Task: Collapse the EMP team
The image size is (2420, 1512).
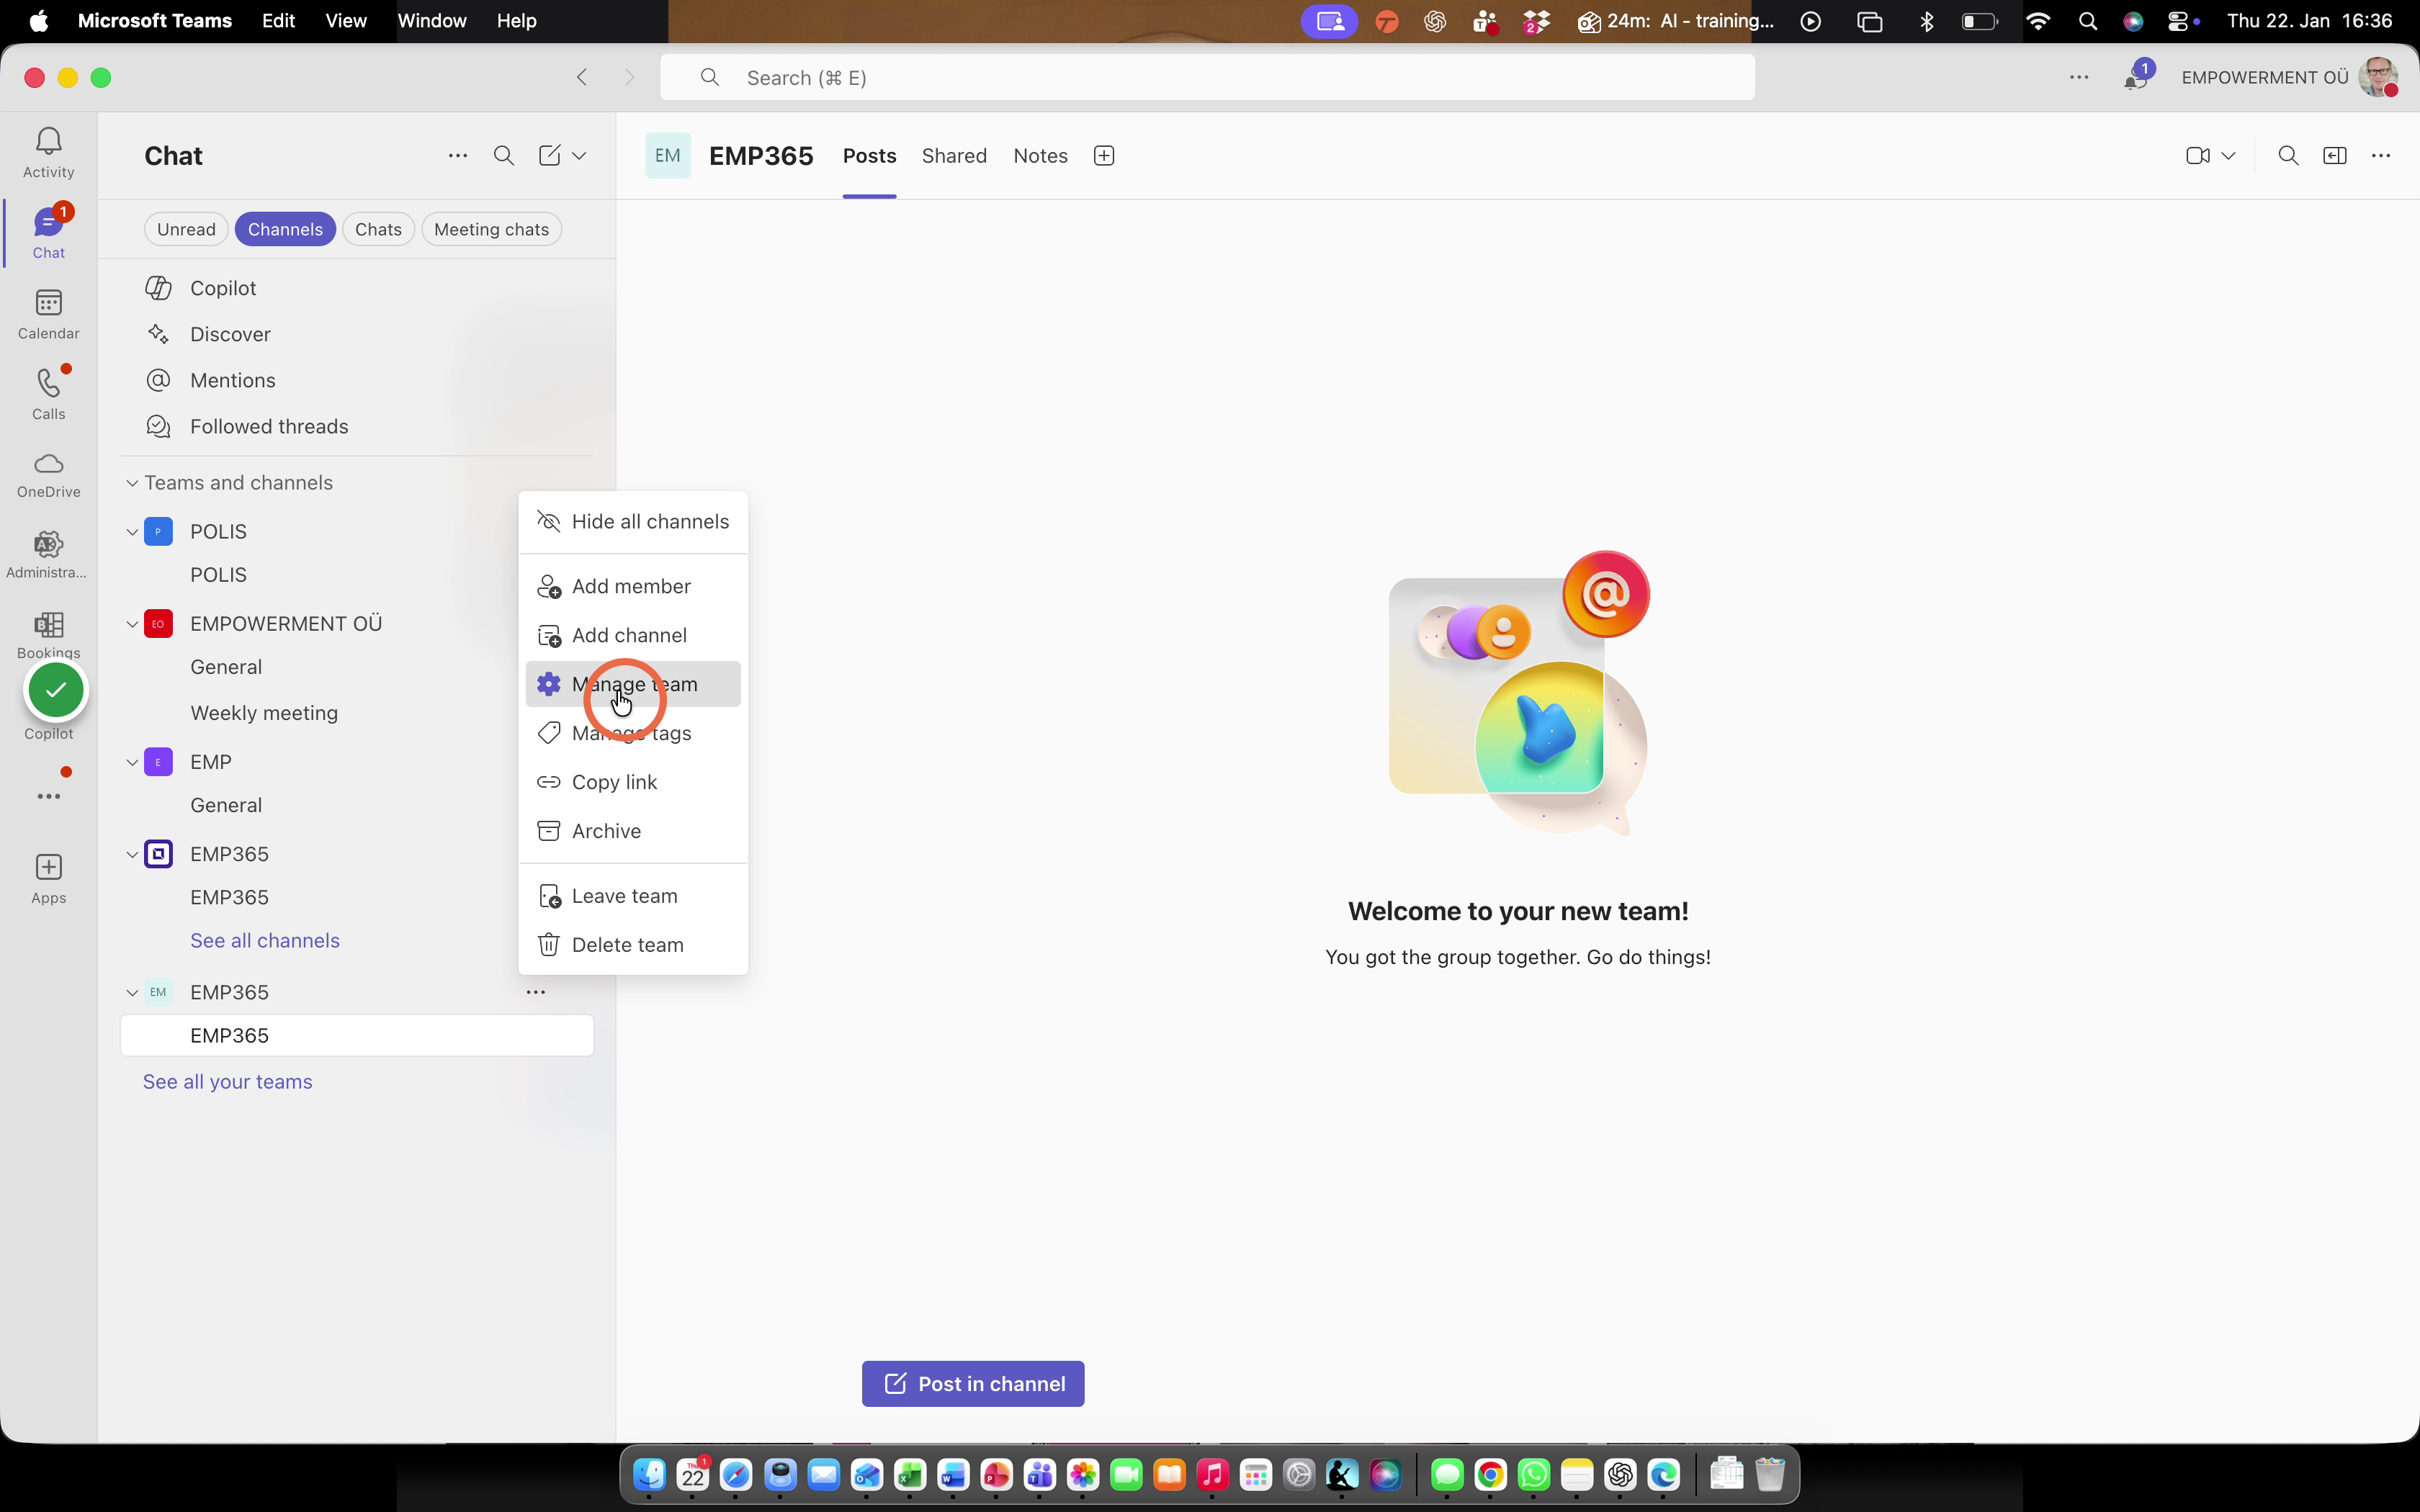Action: pos(131,762)
